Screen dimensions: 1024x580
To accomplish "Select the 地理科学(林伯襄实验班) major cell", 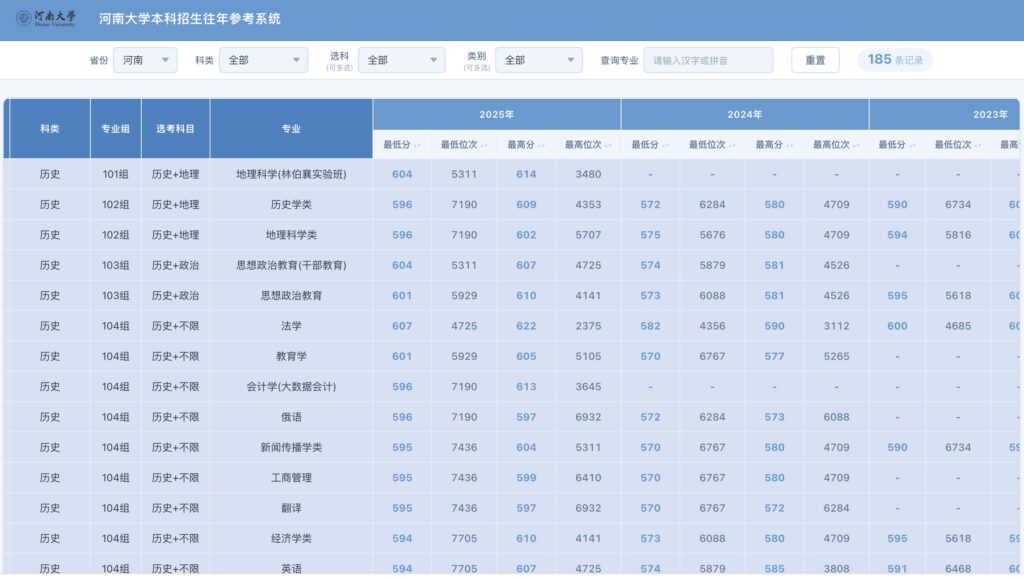I will point(291,174).
